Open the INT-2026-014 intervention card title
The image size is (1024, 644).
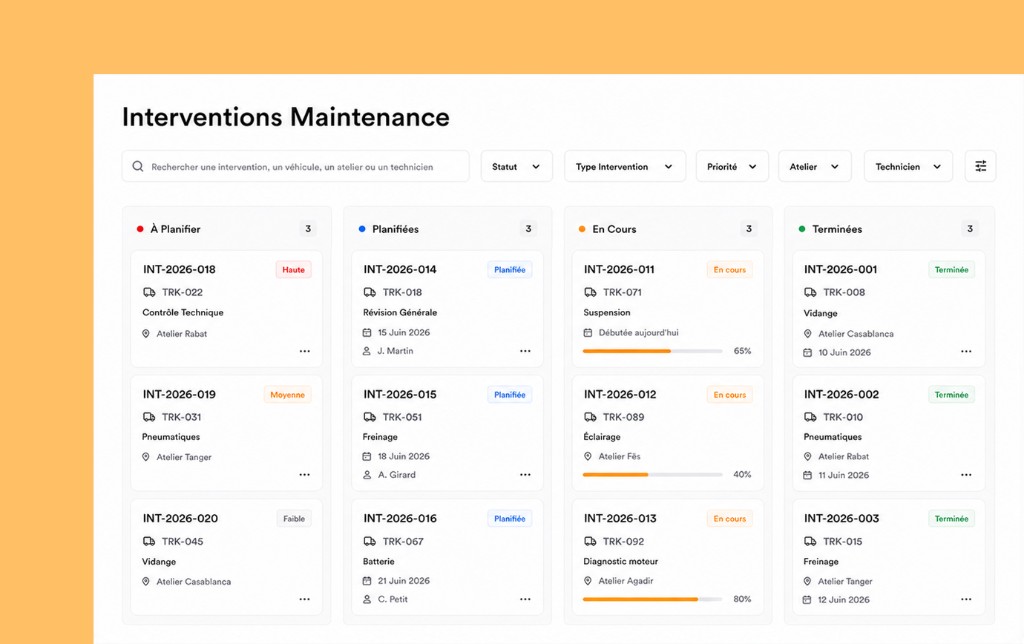(400, 270)
